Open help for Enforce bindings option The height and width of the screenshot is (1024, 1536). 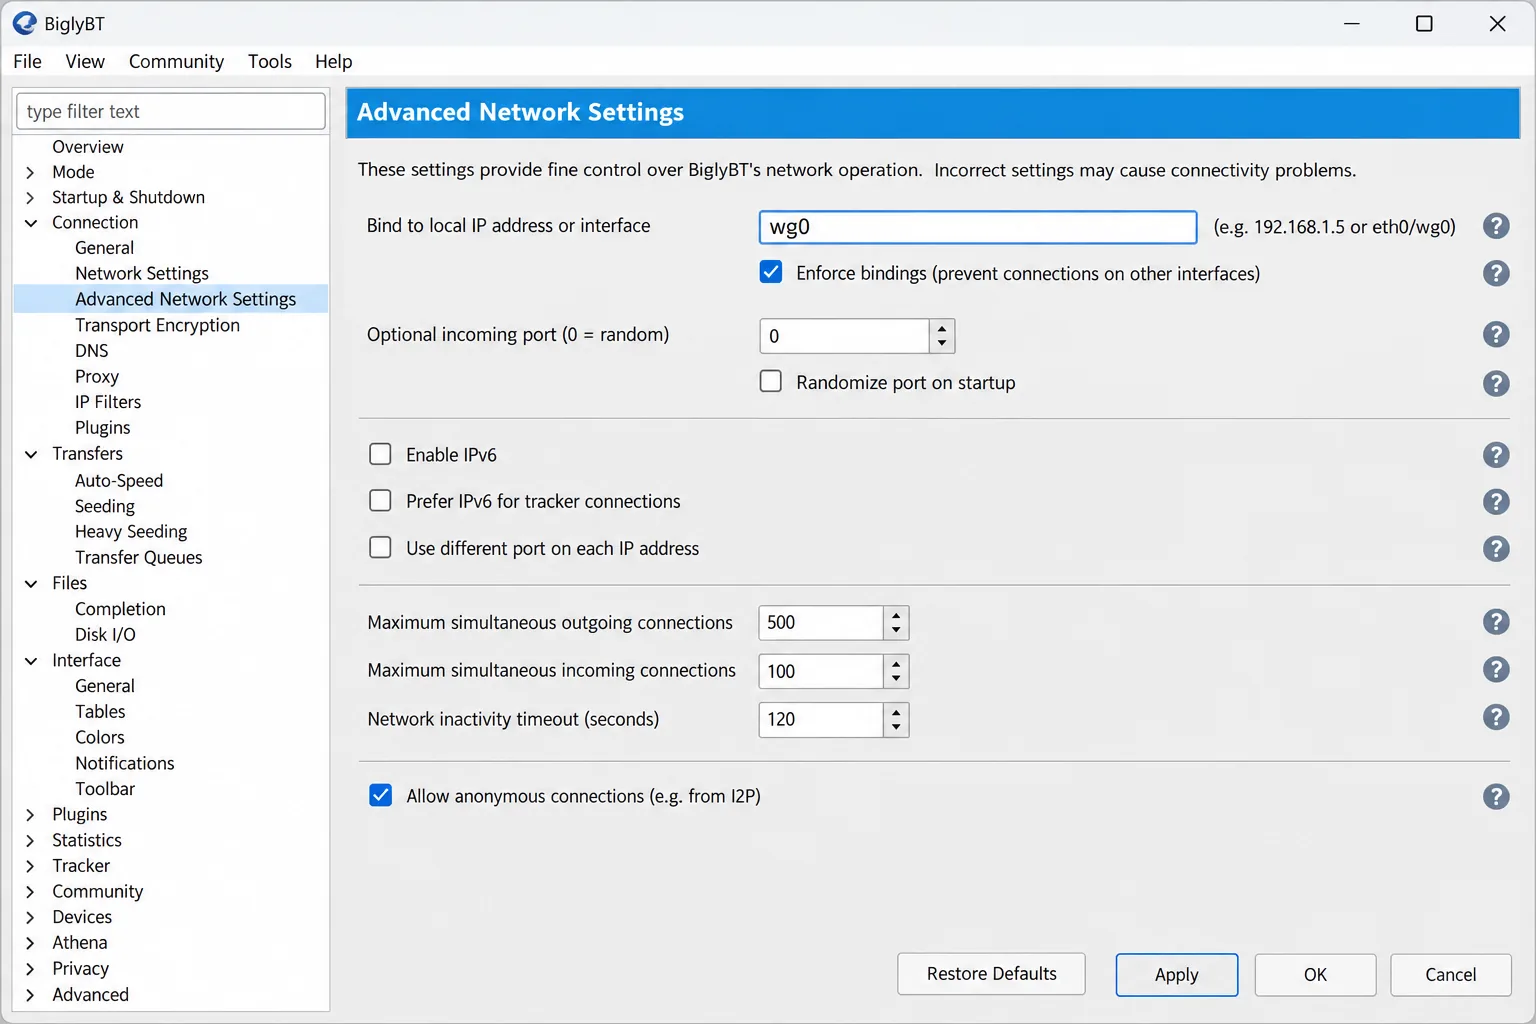click(1496, 273)
